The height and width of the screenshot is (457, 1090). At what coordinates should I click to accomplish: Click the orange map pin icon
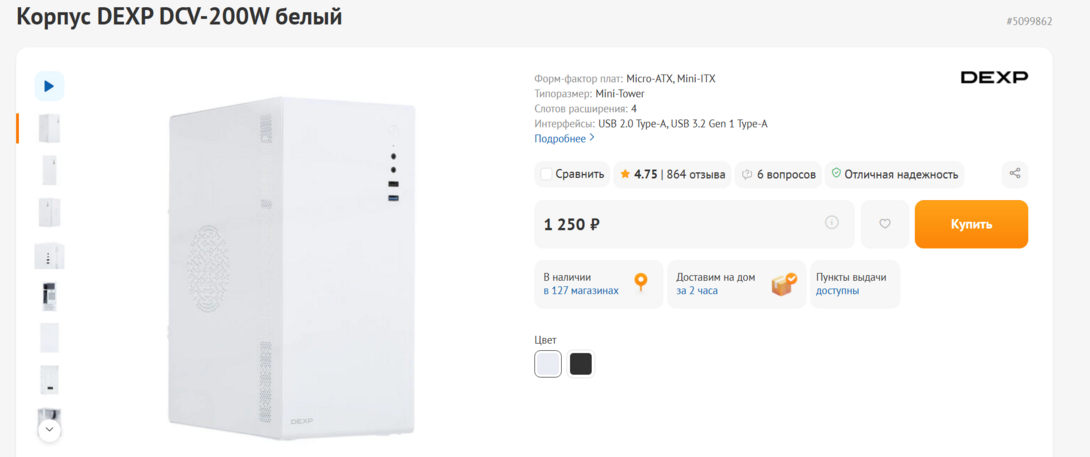641,283
